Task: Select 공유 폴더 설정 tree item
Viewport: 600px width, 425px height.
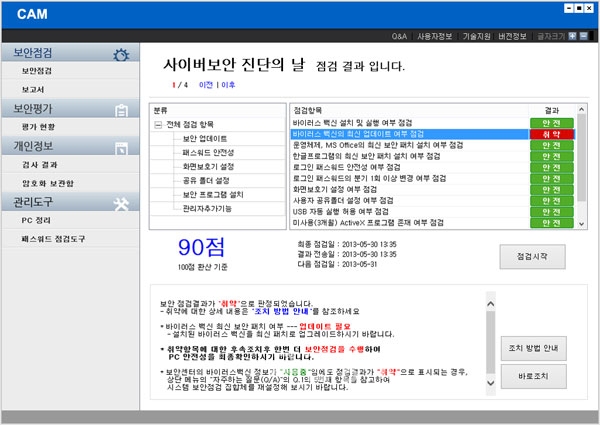Action: pyautogui.click(x=206, y=180)
